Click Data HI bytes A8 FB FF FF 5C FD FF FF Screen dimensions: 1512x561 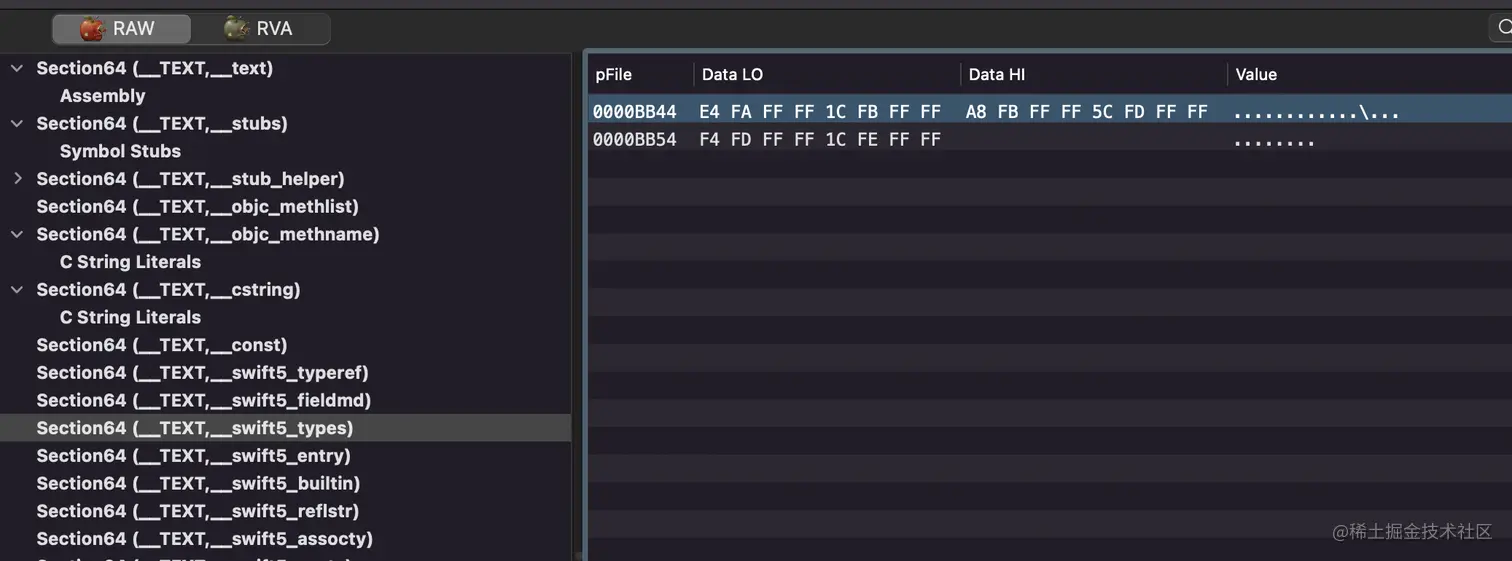click(1087, 112)
